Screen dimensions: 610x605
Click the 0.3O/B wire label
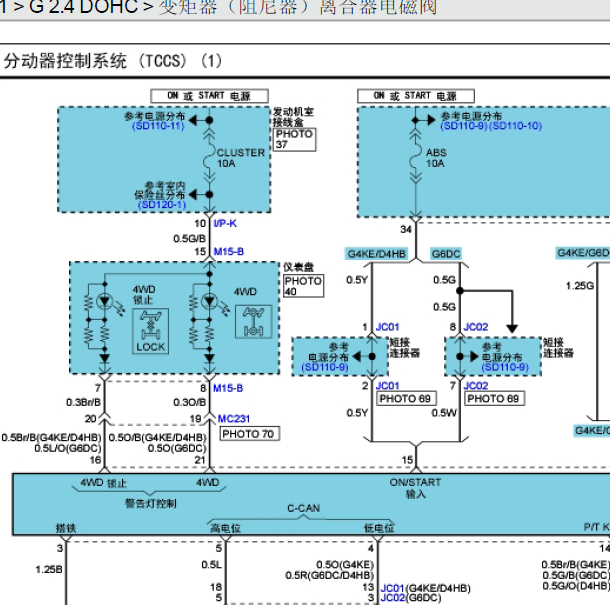190,402
